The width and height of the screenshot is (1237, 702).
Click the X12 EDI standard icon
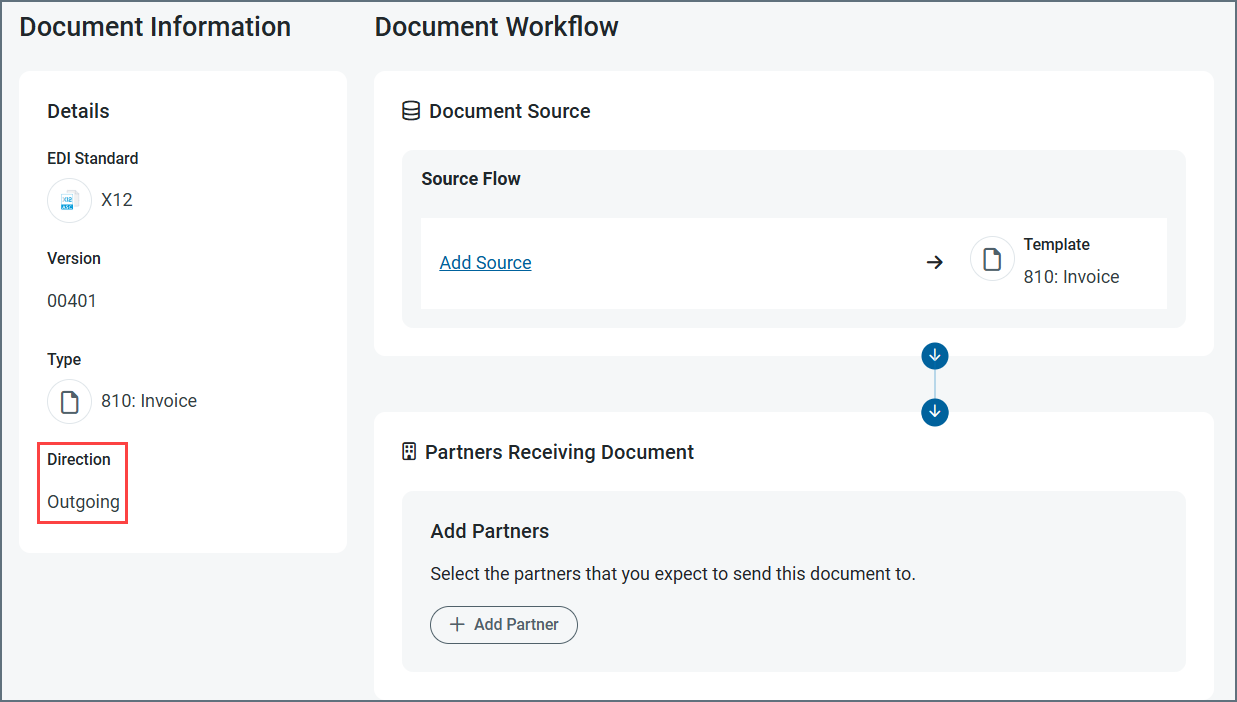pos(69,200)
